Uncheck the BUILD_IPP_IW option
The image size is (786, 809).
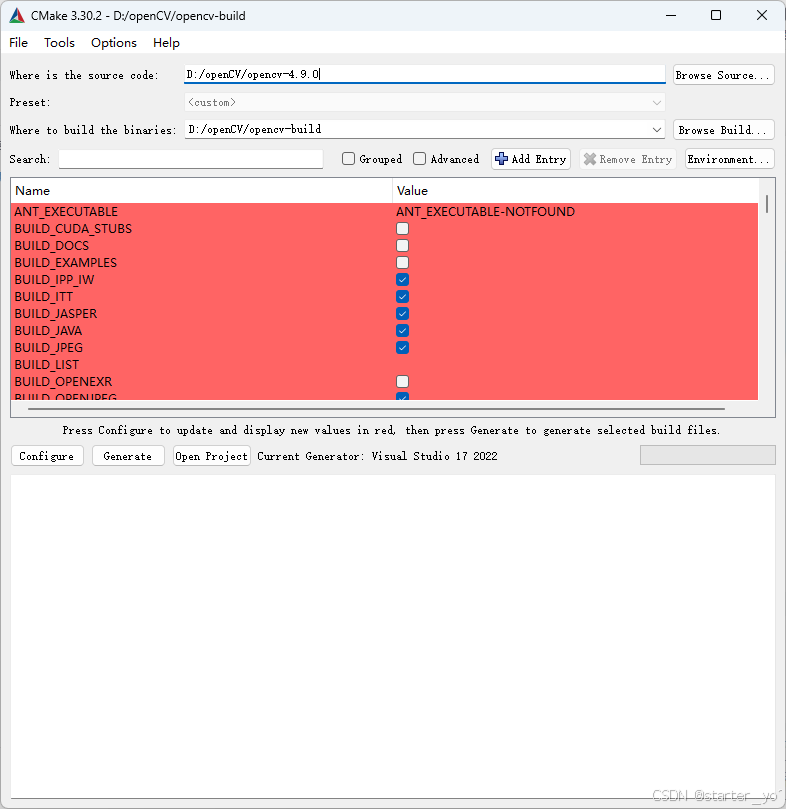pyautogui.click(x=403, y=280)
